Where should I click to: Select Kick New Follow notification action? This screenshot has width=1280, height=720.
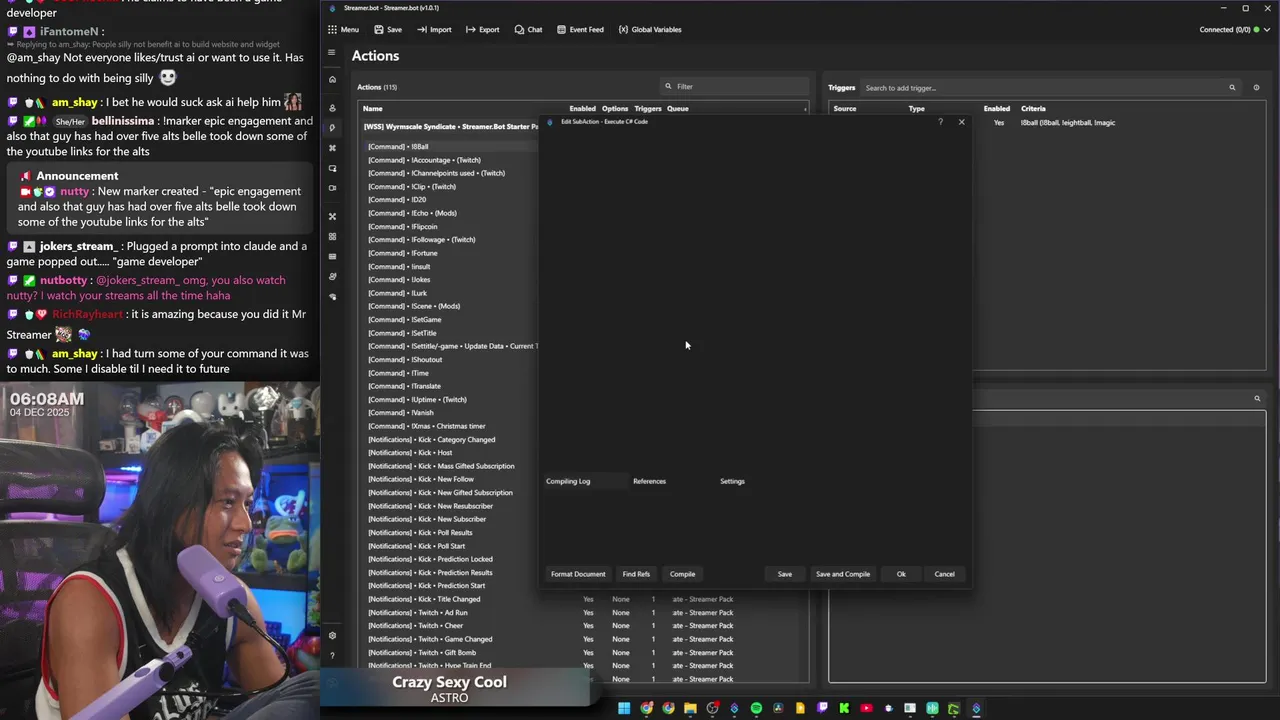[421, 479]
